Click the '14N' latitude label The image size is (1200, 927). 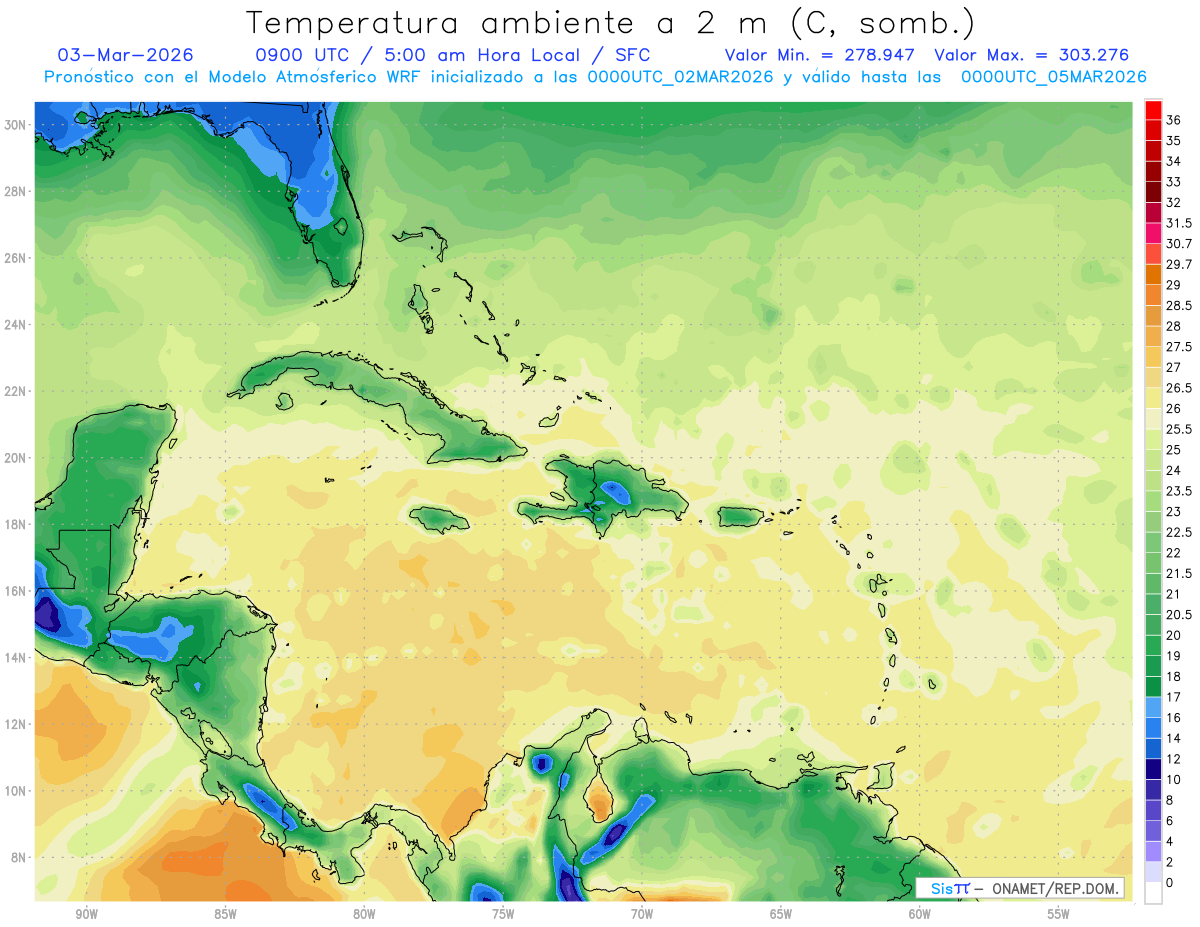[x=17, y=657]
